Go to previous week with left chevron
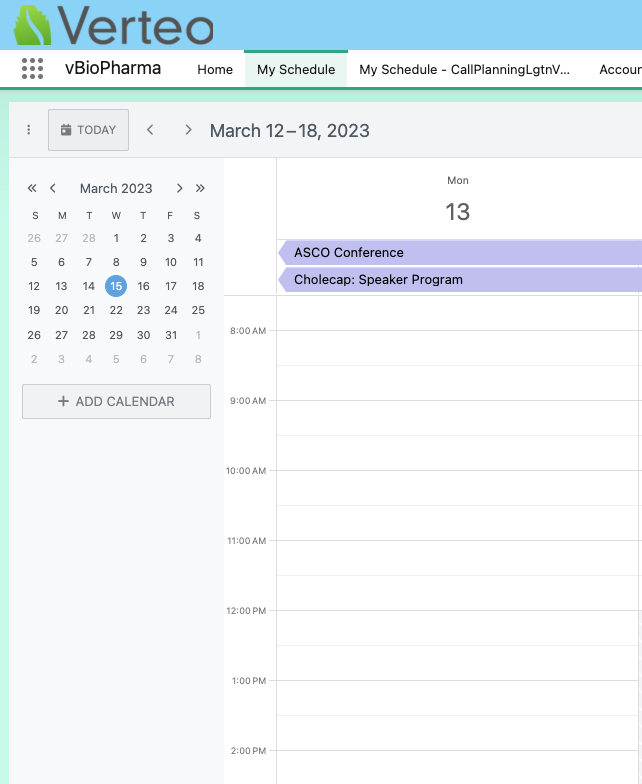Viewport: 642px width, 784px height. (x=150, y=130)
